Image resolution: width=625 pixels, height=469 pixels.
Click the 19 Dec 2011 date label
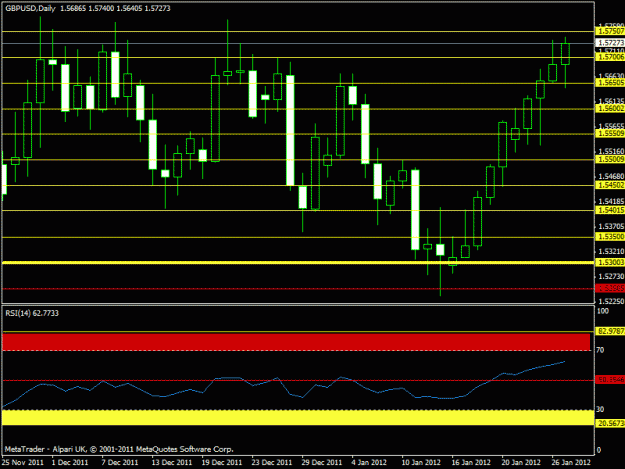click(x=222, y=463)
